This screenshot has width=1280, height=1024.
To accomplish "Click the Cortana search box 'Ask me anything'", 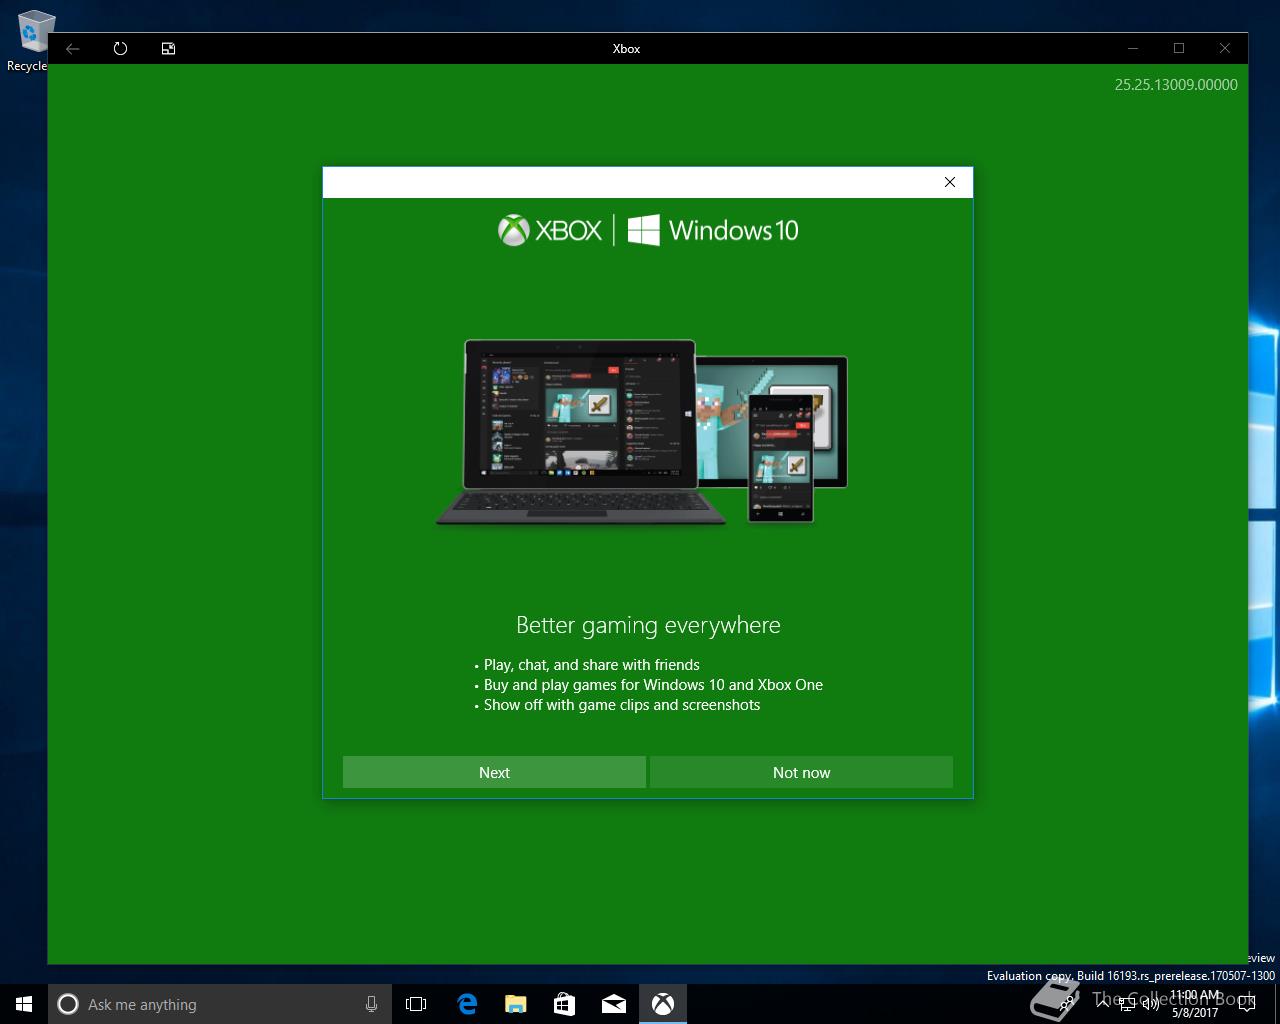I will (x=218, y=1004).
